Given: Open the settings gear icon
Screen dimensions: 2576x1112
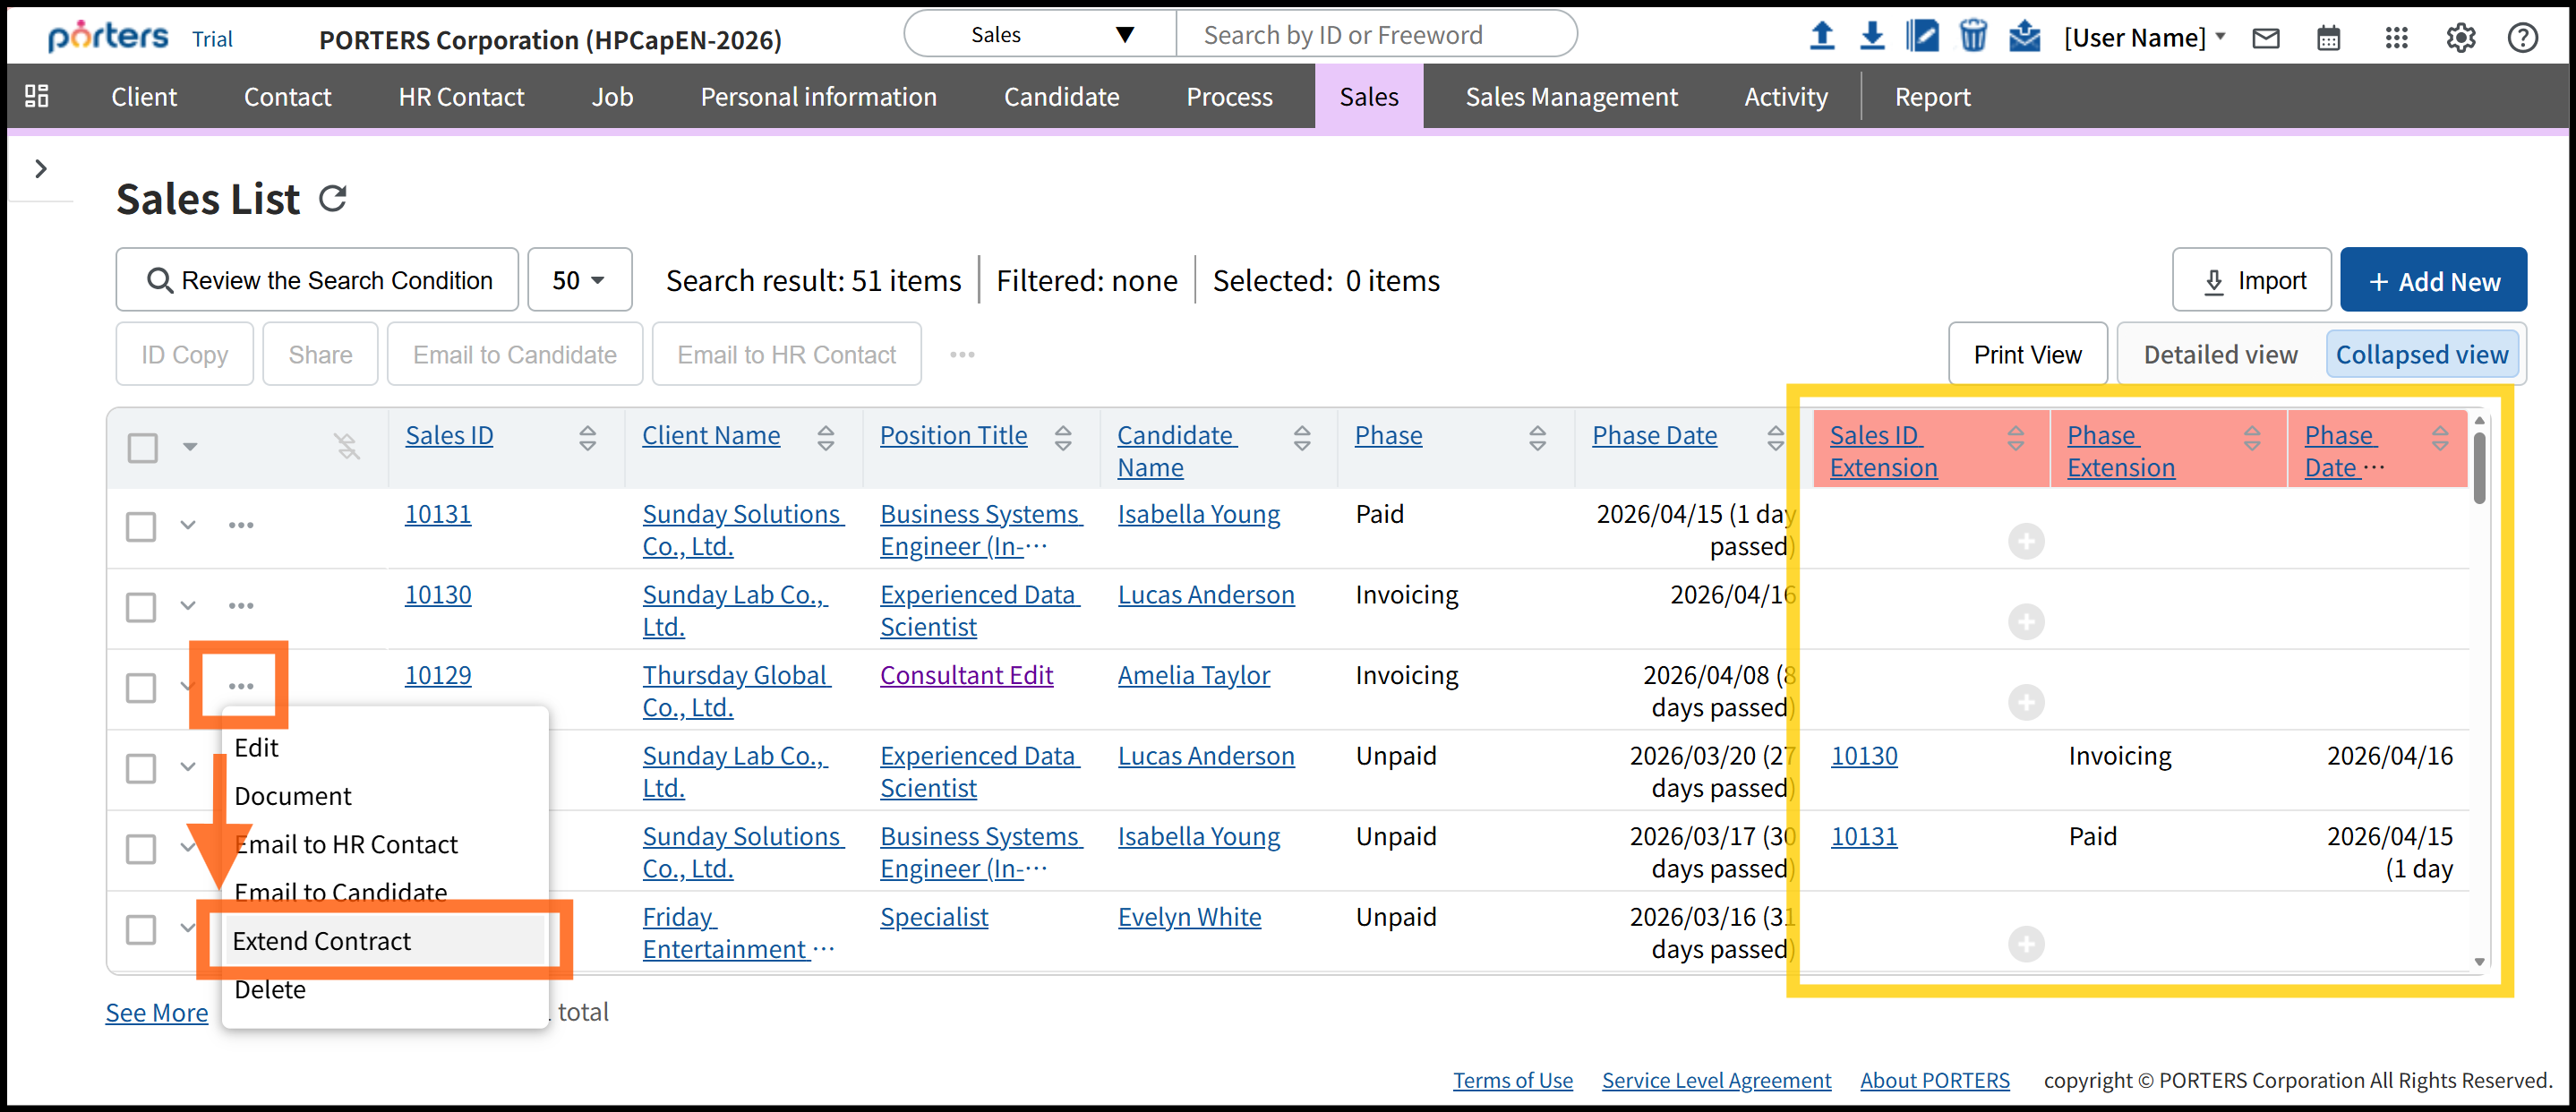Looking at the screenshot, I should click(2460, 38).
